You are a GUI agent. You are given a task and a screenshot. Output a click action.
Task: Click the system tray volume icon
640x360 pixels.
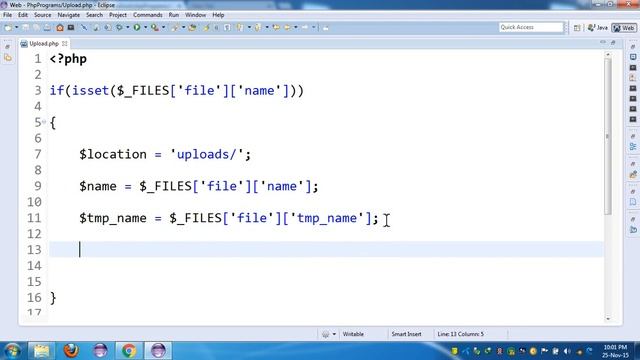[x=567, y=351]
